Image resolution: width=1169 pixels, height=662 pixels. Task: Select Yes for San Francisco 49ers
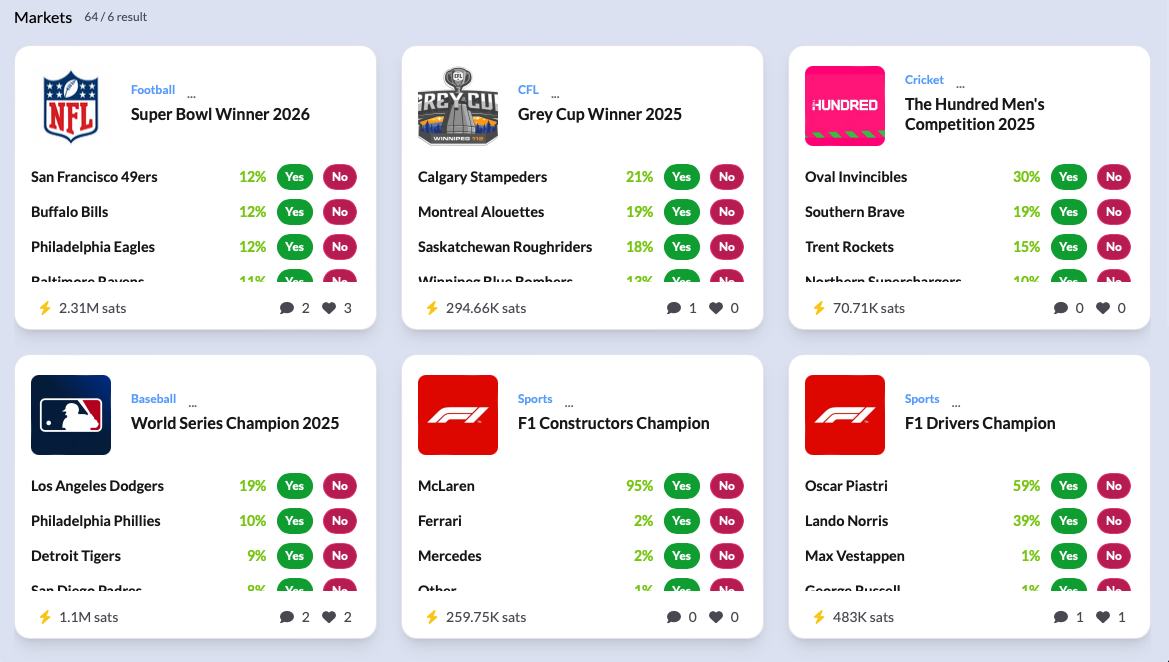click(294, 177)
